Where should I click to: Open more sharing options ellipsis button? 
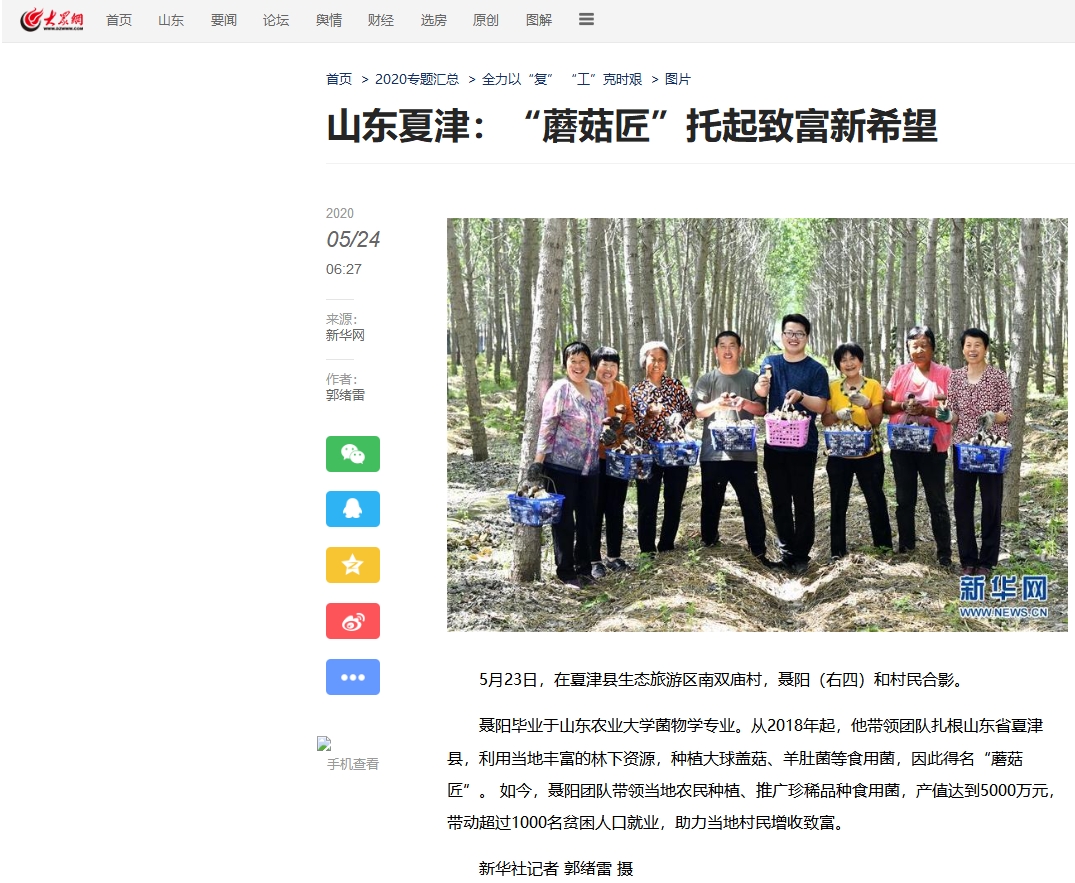click(x=352, y=677)
